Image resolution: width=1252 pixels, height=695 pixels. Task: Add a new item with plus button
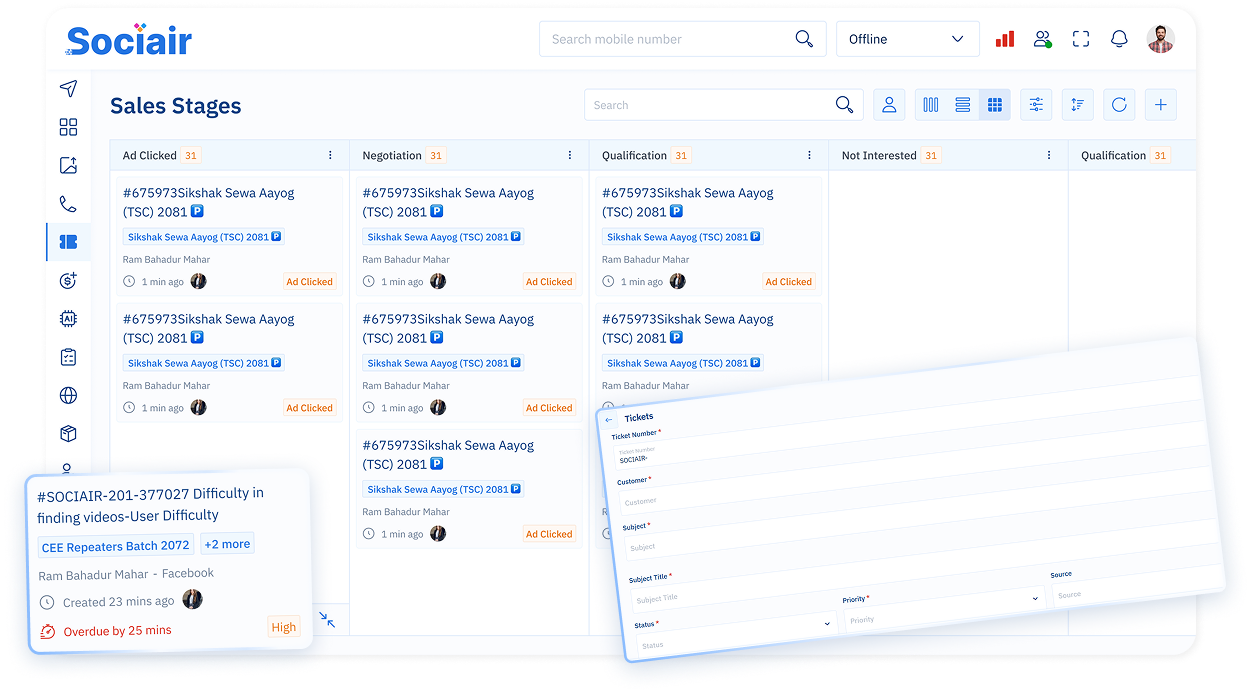click(1160, 105)
